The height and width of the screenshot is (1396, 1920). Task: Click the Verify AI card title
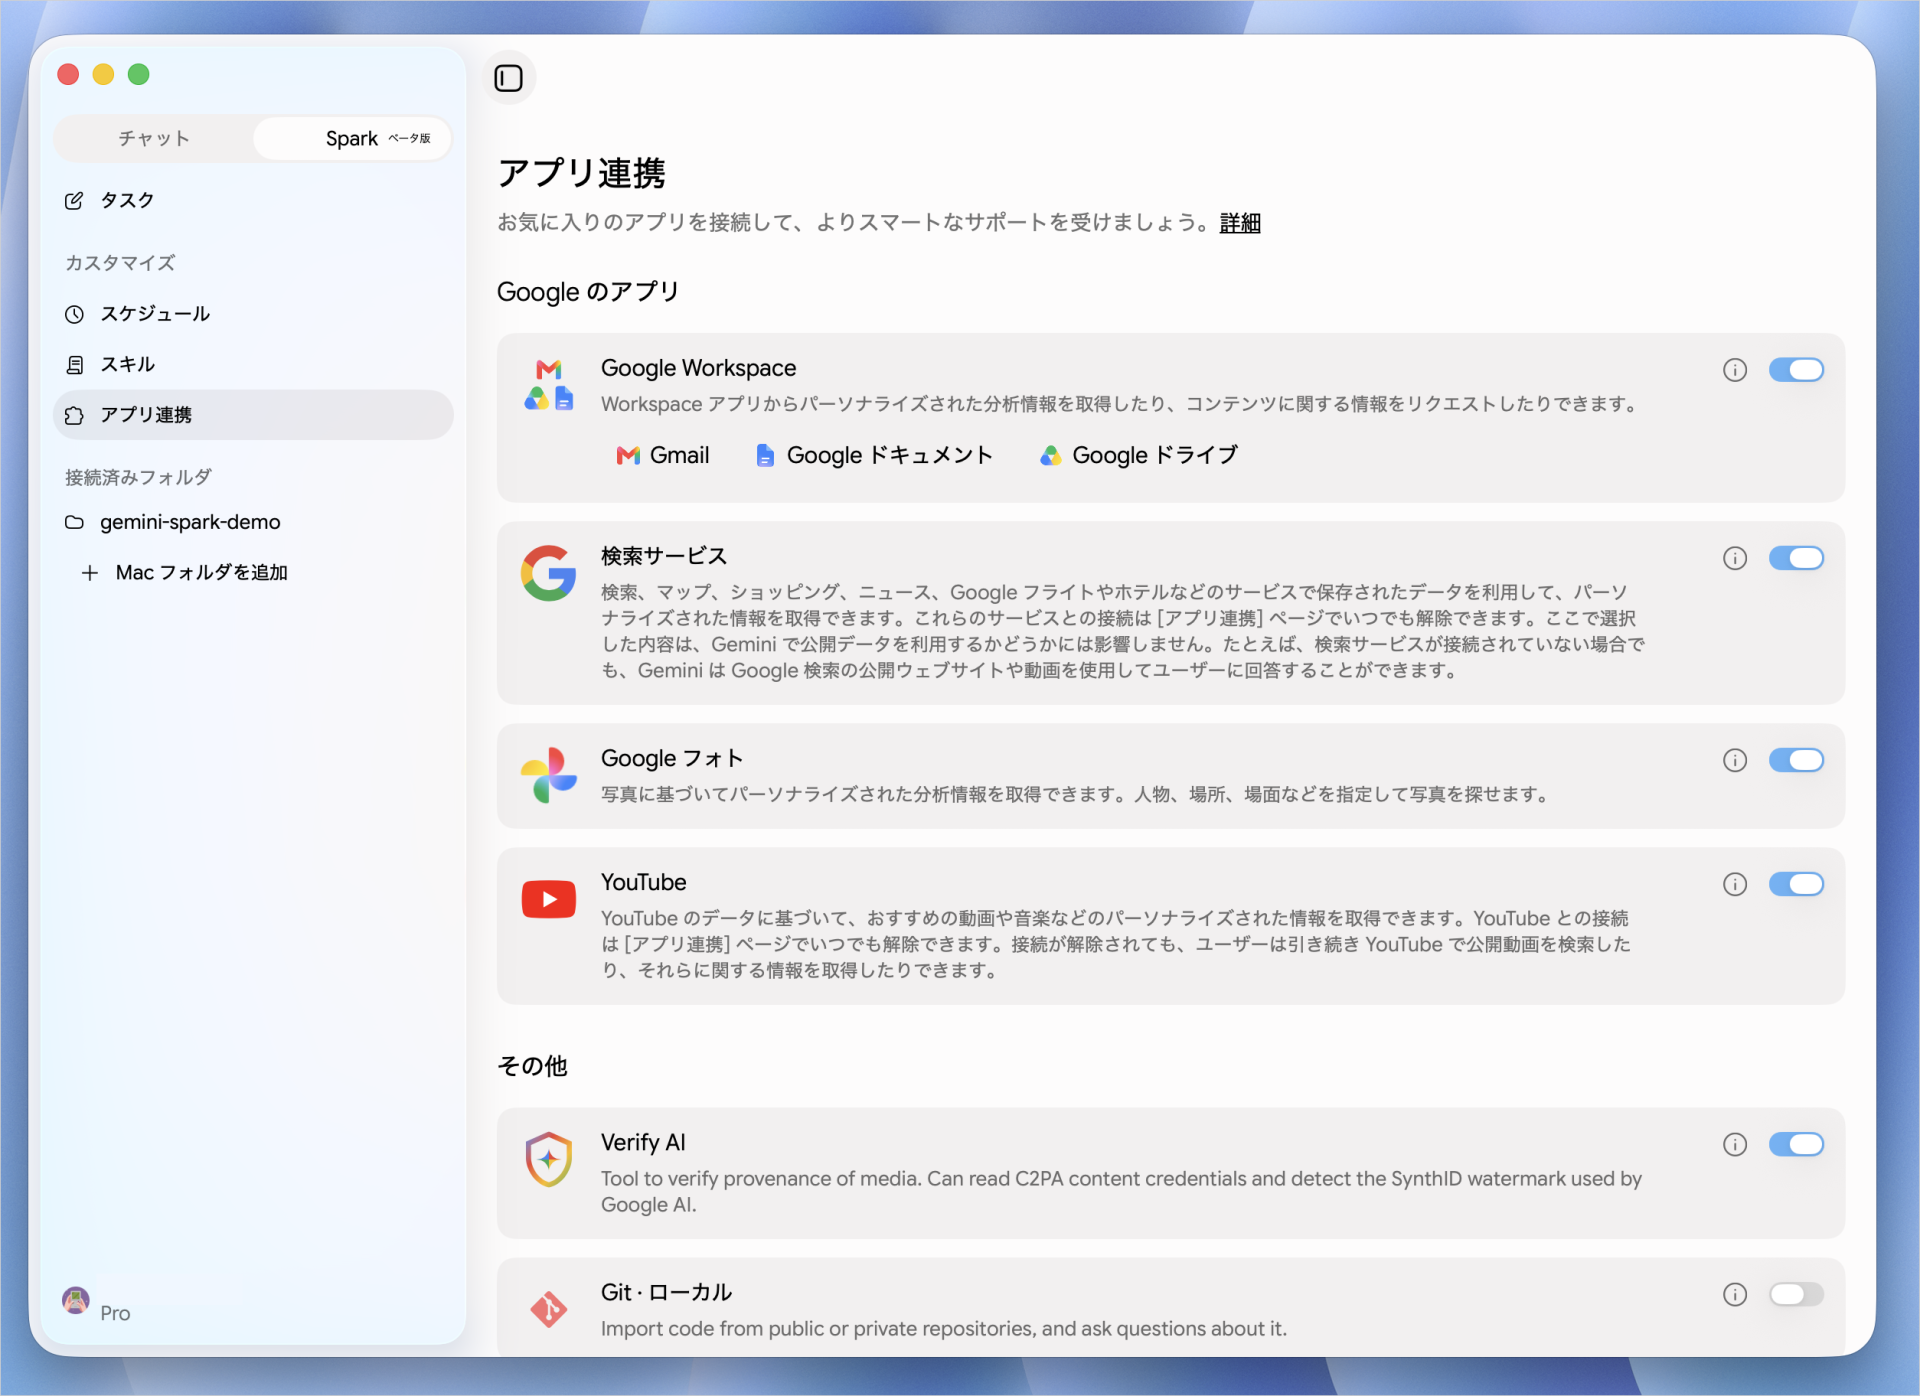[x=643, y=1143]
